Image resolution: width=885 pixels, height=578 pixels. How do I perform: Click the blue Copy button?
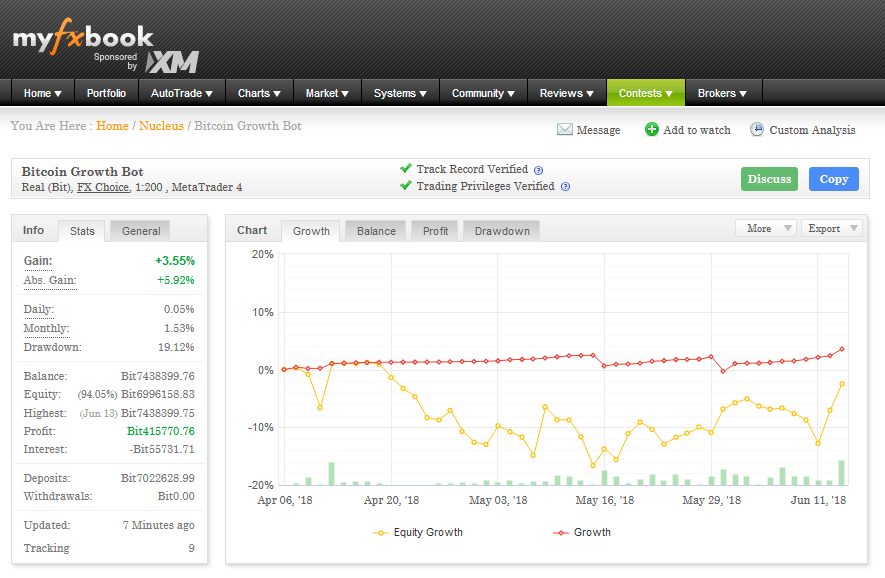point(834,179)
